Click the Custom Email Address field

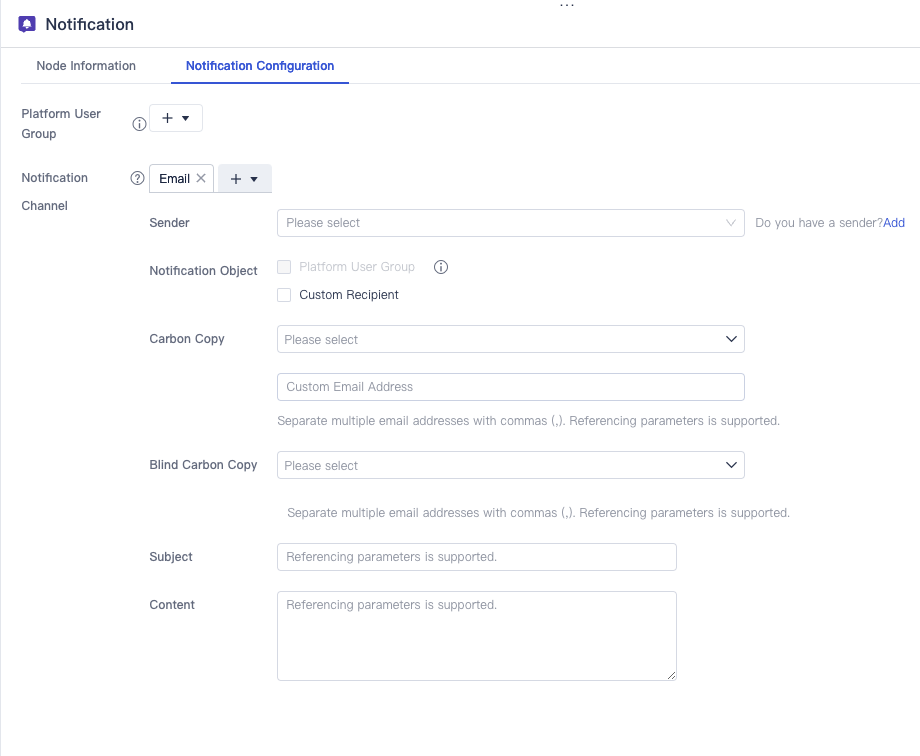pyautogui.click(x=510, y=387)
